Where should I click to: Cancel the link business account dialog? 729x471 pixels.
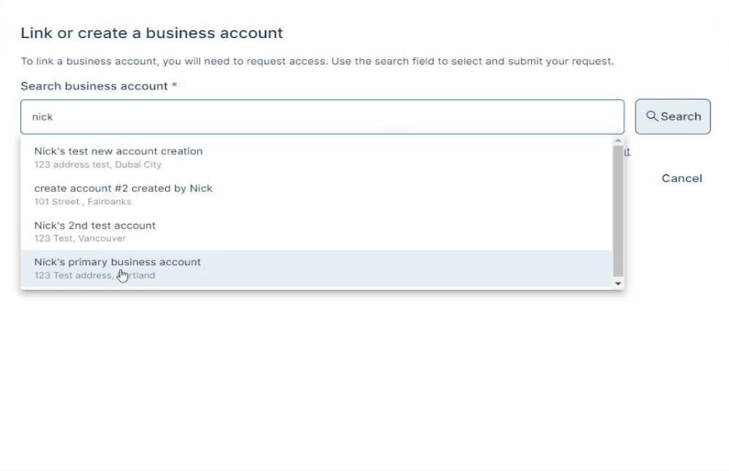pos(682,178)
